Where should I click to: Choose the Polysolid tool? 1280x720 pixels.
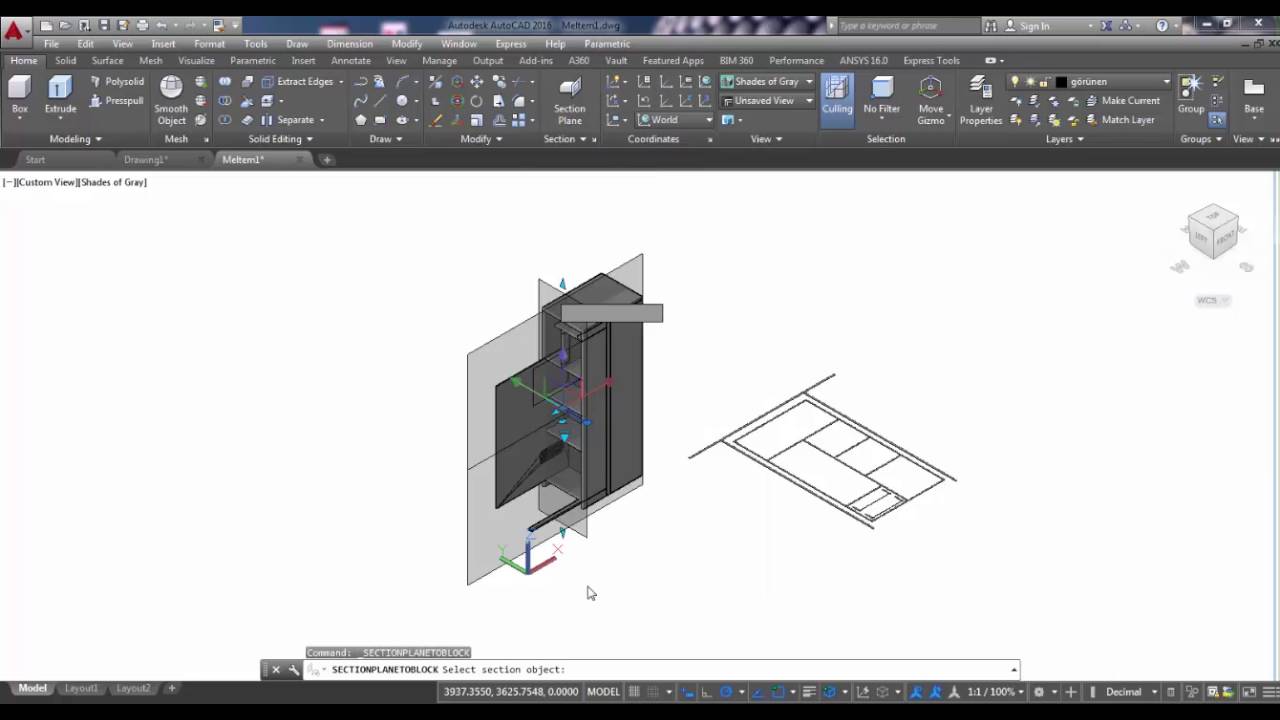click(116, 82)
